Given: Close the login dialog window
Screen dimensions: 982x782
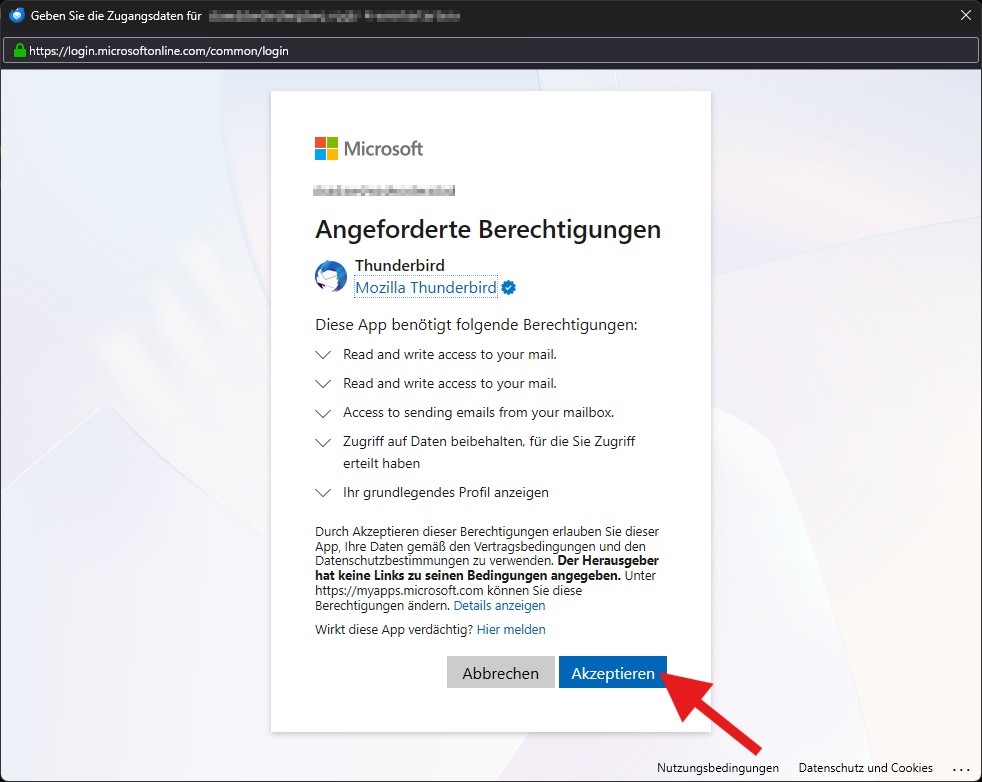Looking at the screenshot, I should [x=965, y=16].
